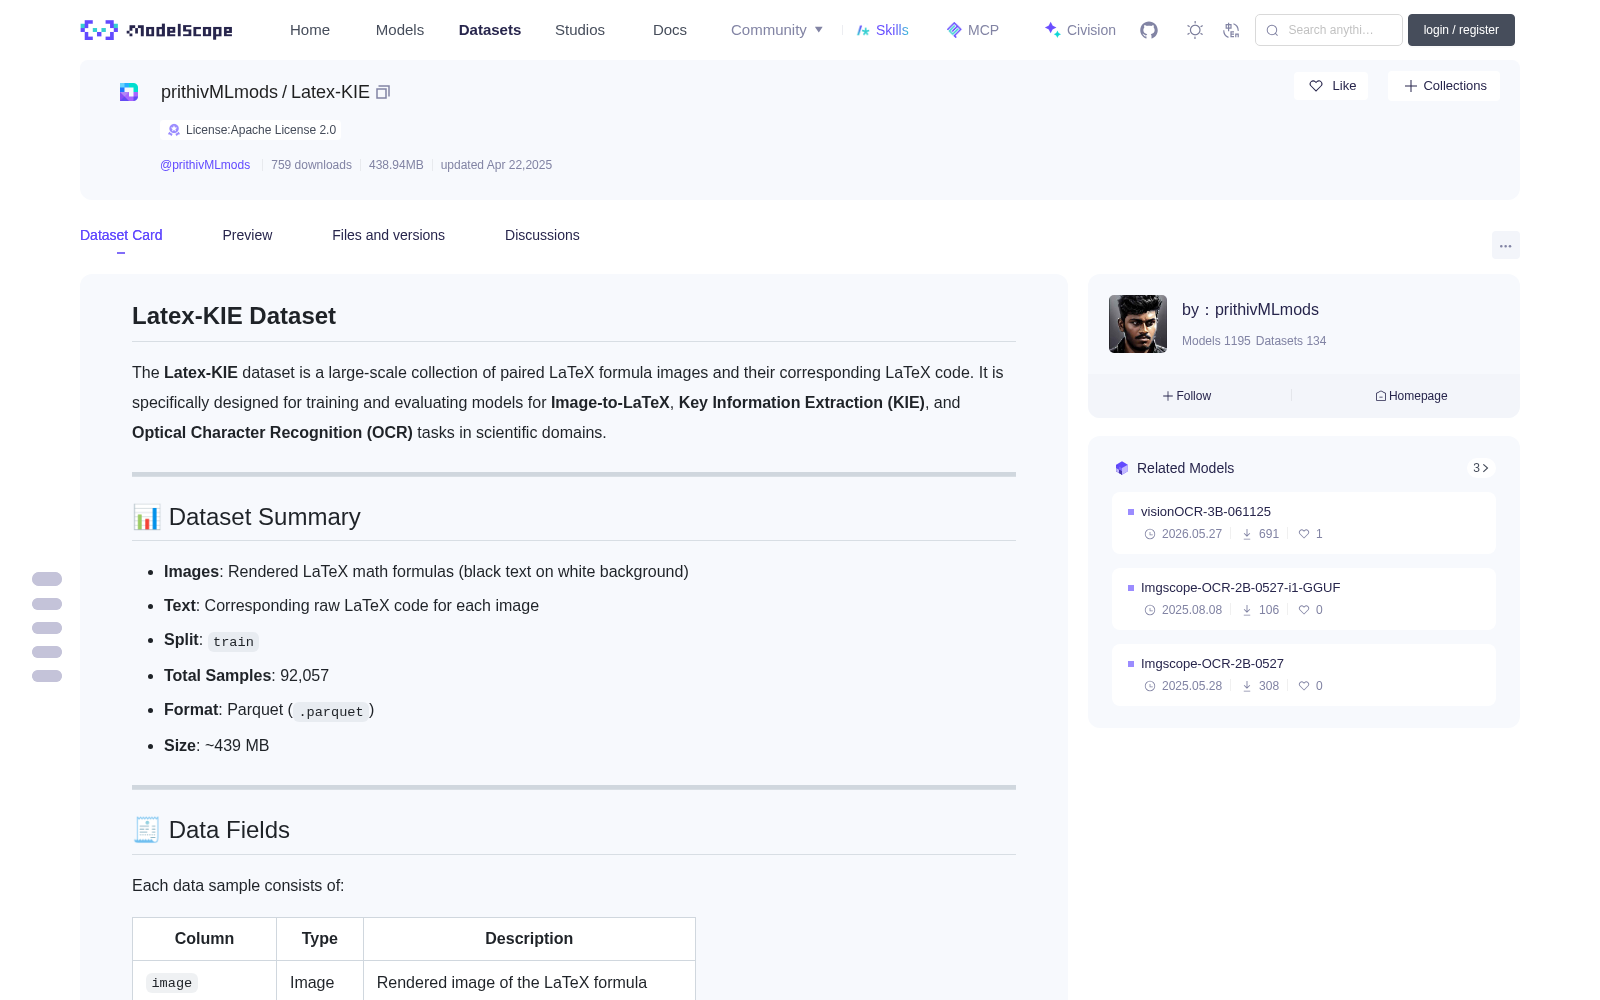Follow prithivMLmods
This screenshot has width=1600, height=1000.
1187,396
